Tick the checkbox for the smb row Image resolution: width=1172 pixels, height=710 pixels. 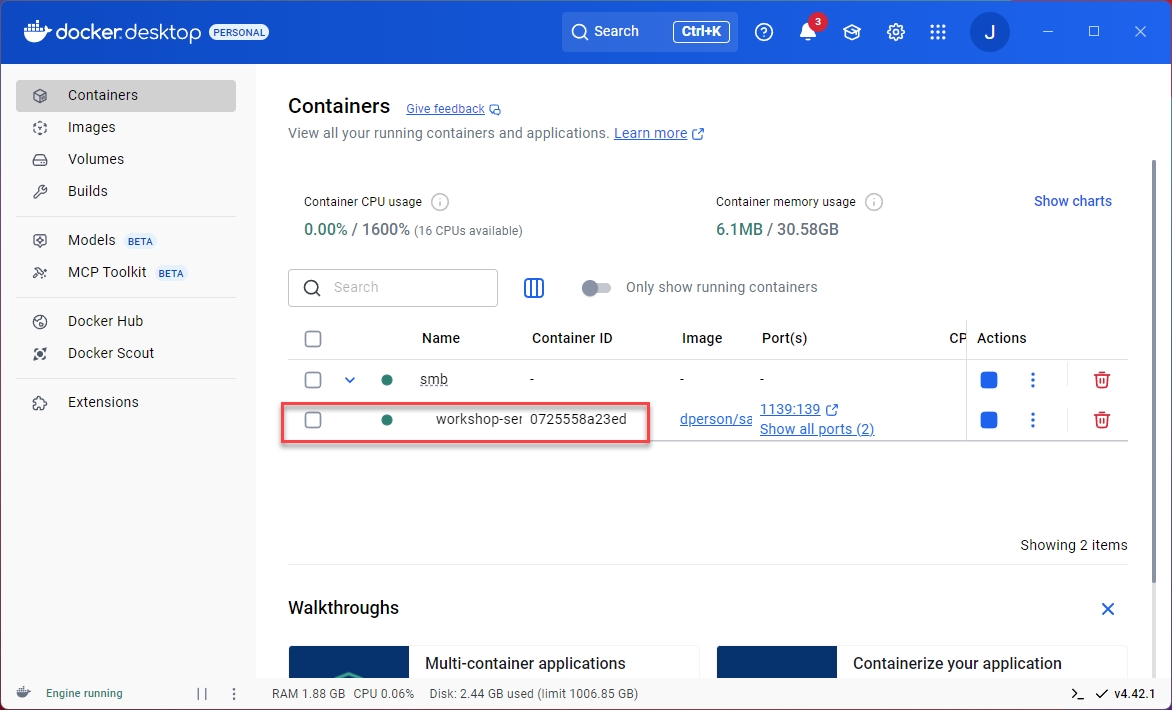point(313,380)
